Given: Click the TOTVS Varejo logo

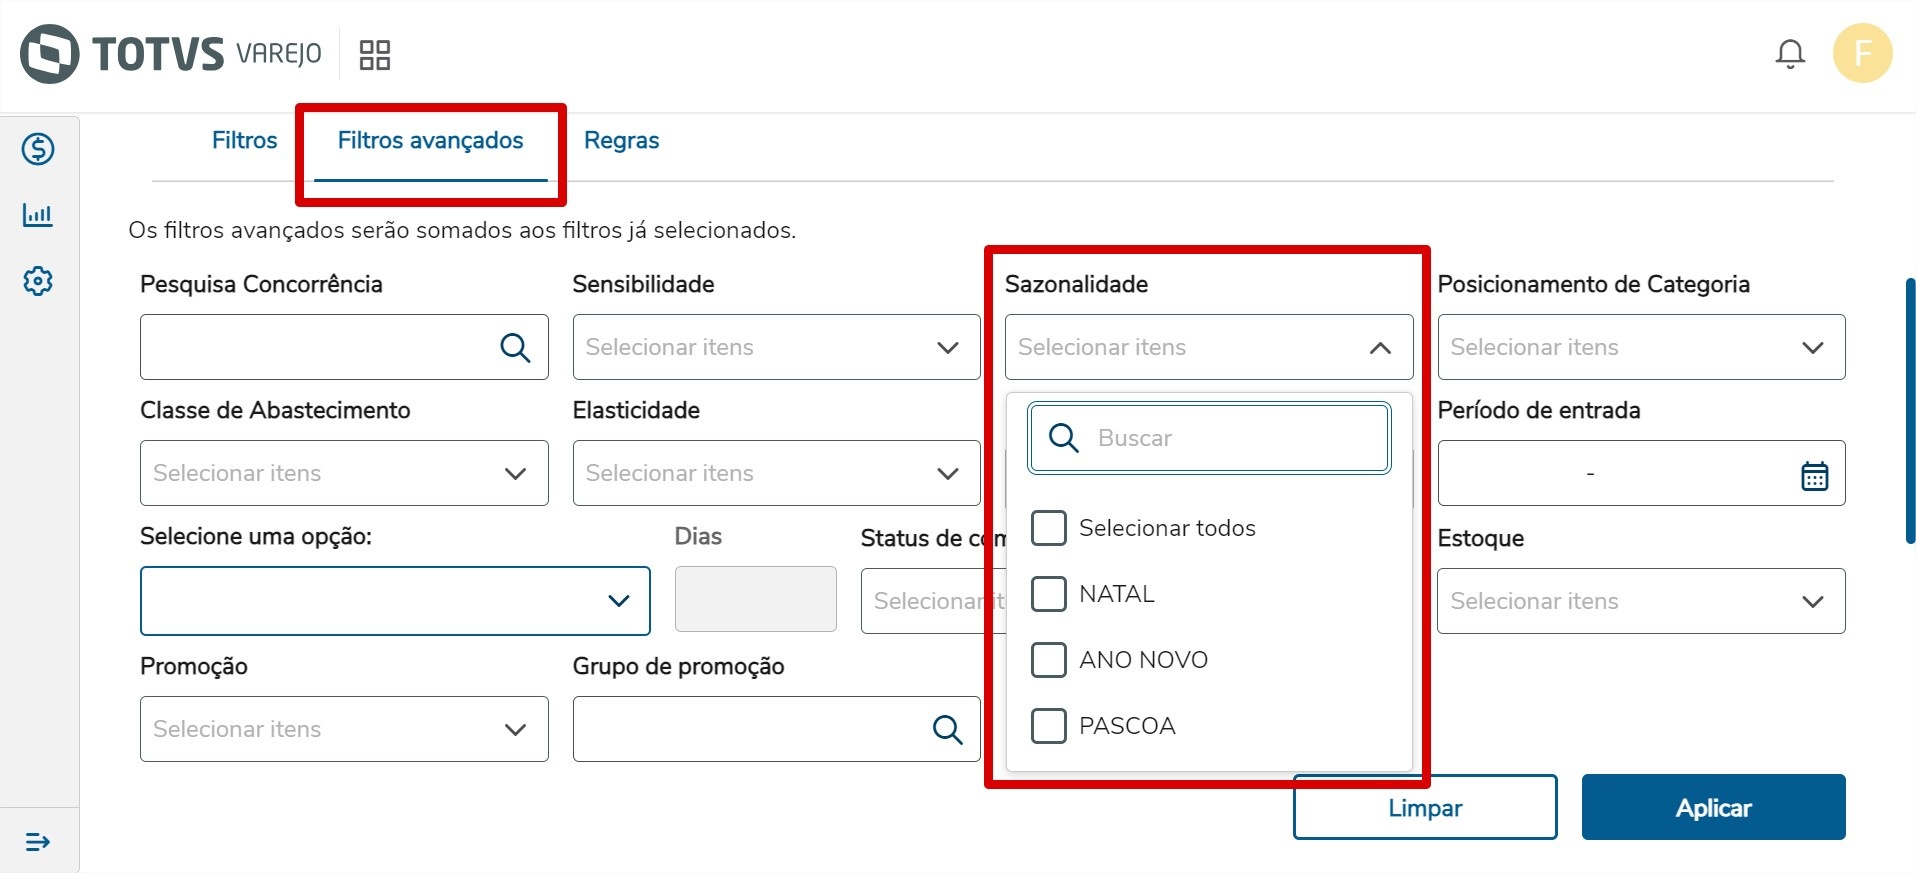Looking at the screenshot, I should coord(171,54).
